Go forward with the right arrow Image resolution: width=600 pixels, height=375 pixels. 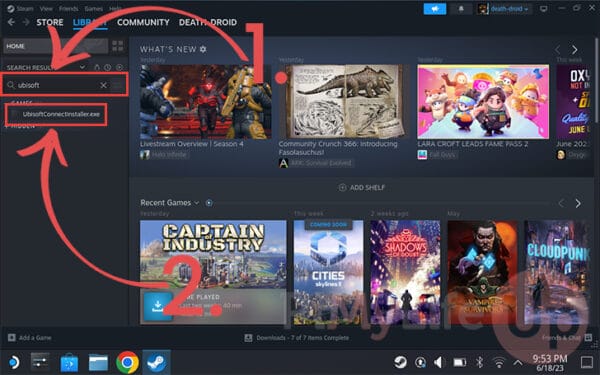click(26, 22)
